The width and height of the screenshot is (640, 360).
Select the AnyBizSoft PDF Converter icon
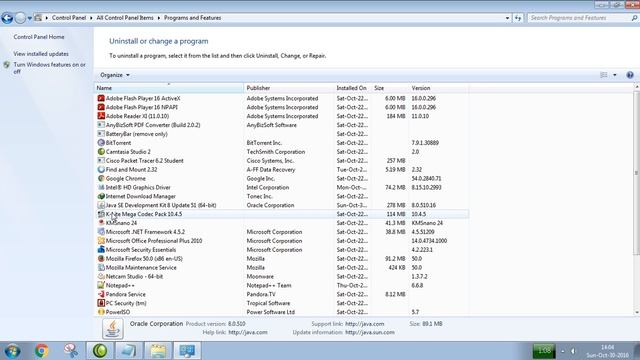[x=101, y=125]
